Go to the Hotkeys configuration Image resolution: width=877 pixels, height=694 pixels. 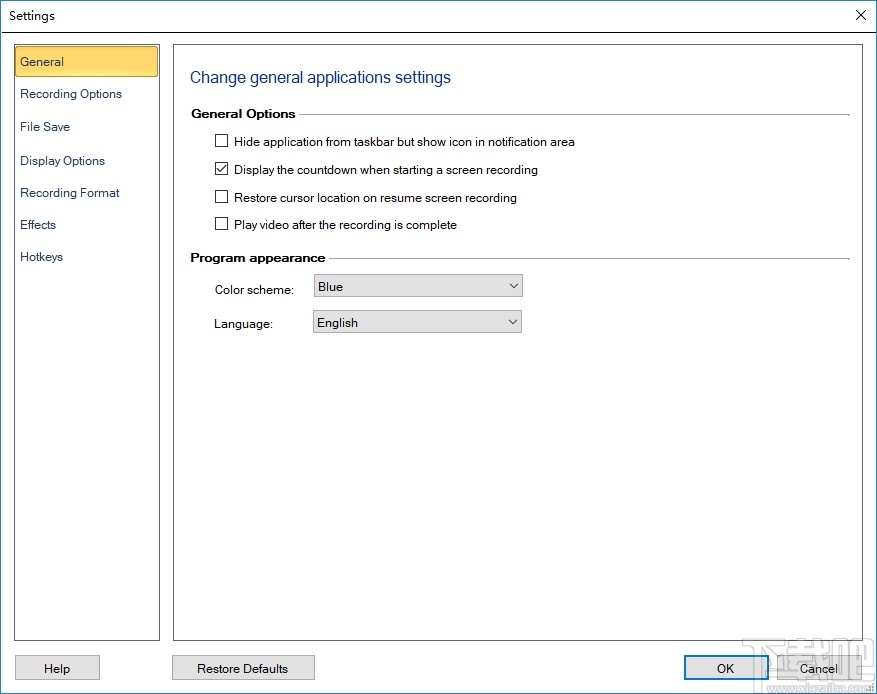[x=41, y=257]
